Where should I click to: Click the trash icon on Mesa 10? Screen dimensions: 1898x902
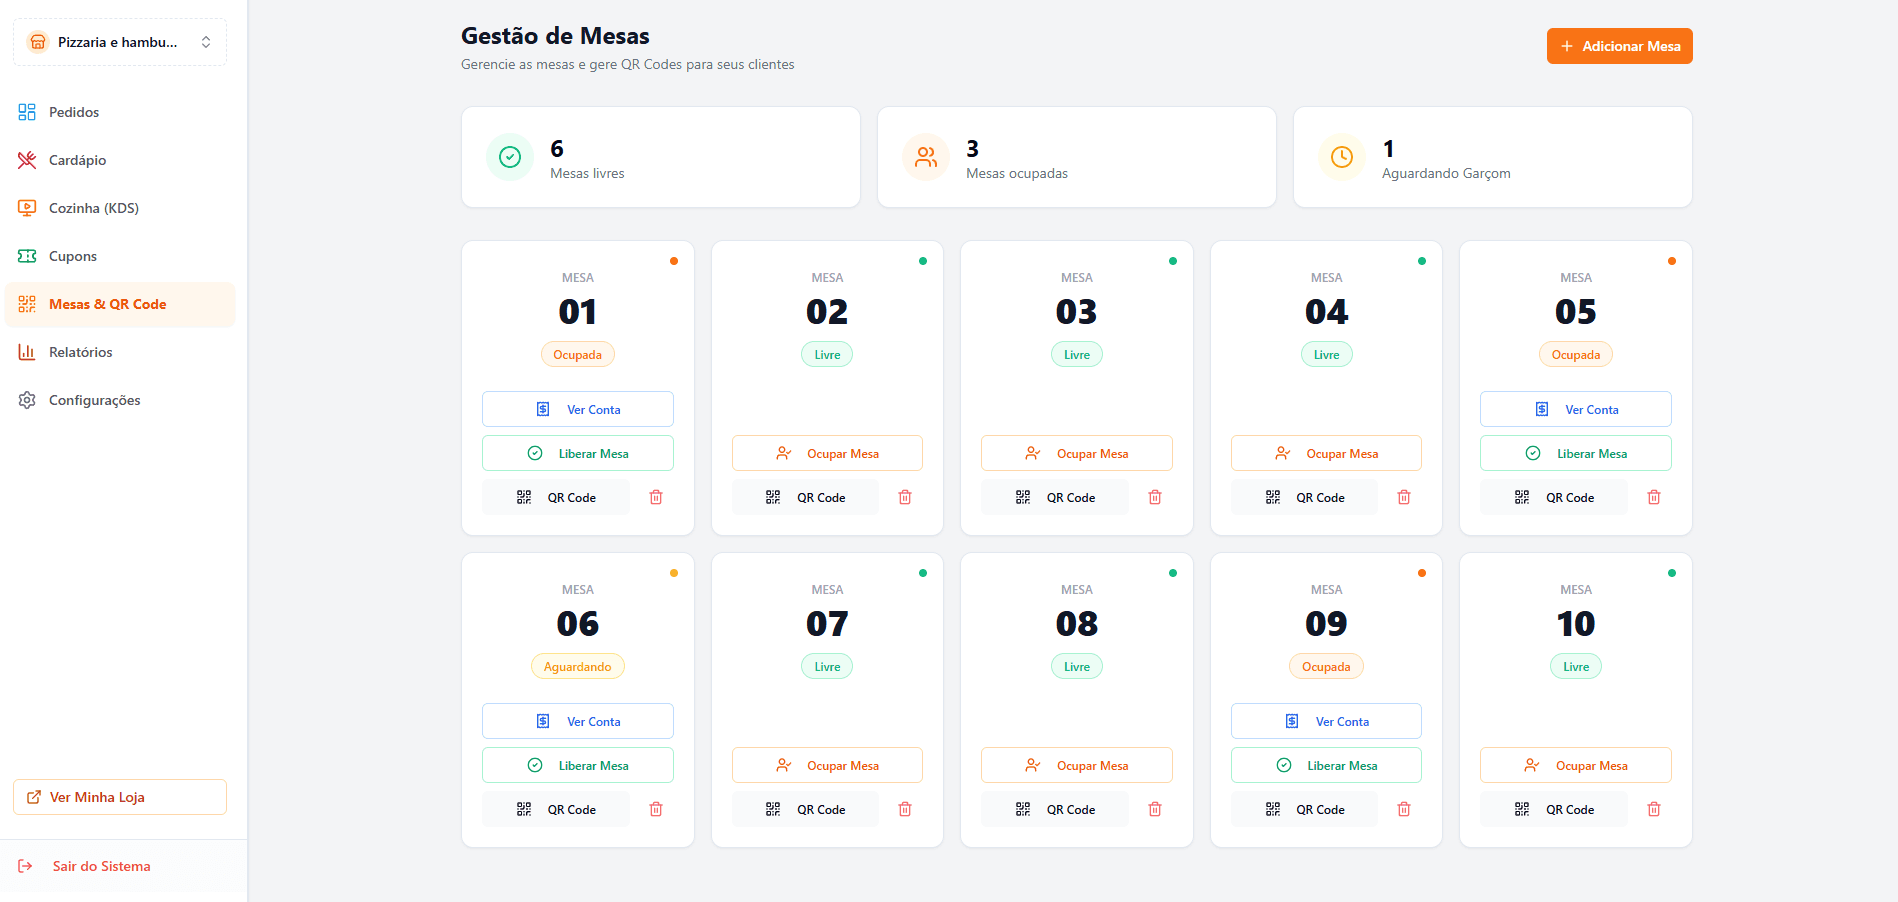coord(1654,809)
